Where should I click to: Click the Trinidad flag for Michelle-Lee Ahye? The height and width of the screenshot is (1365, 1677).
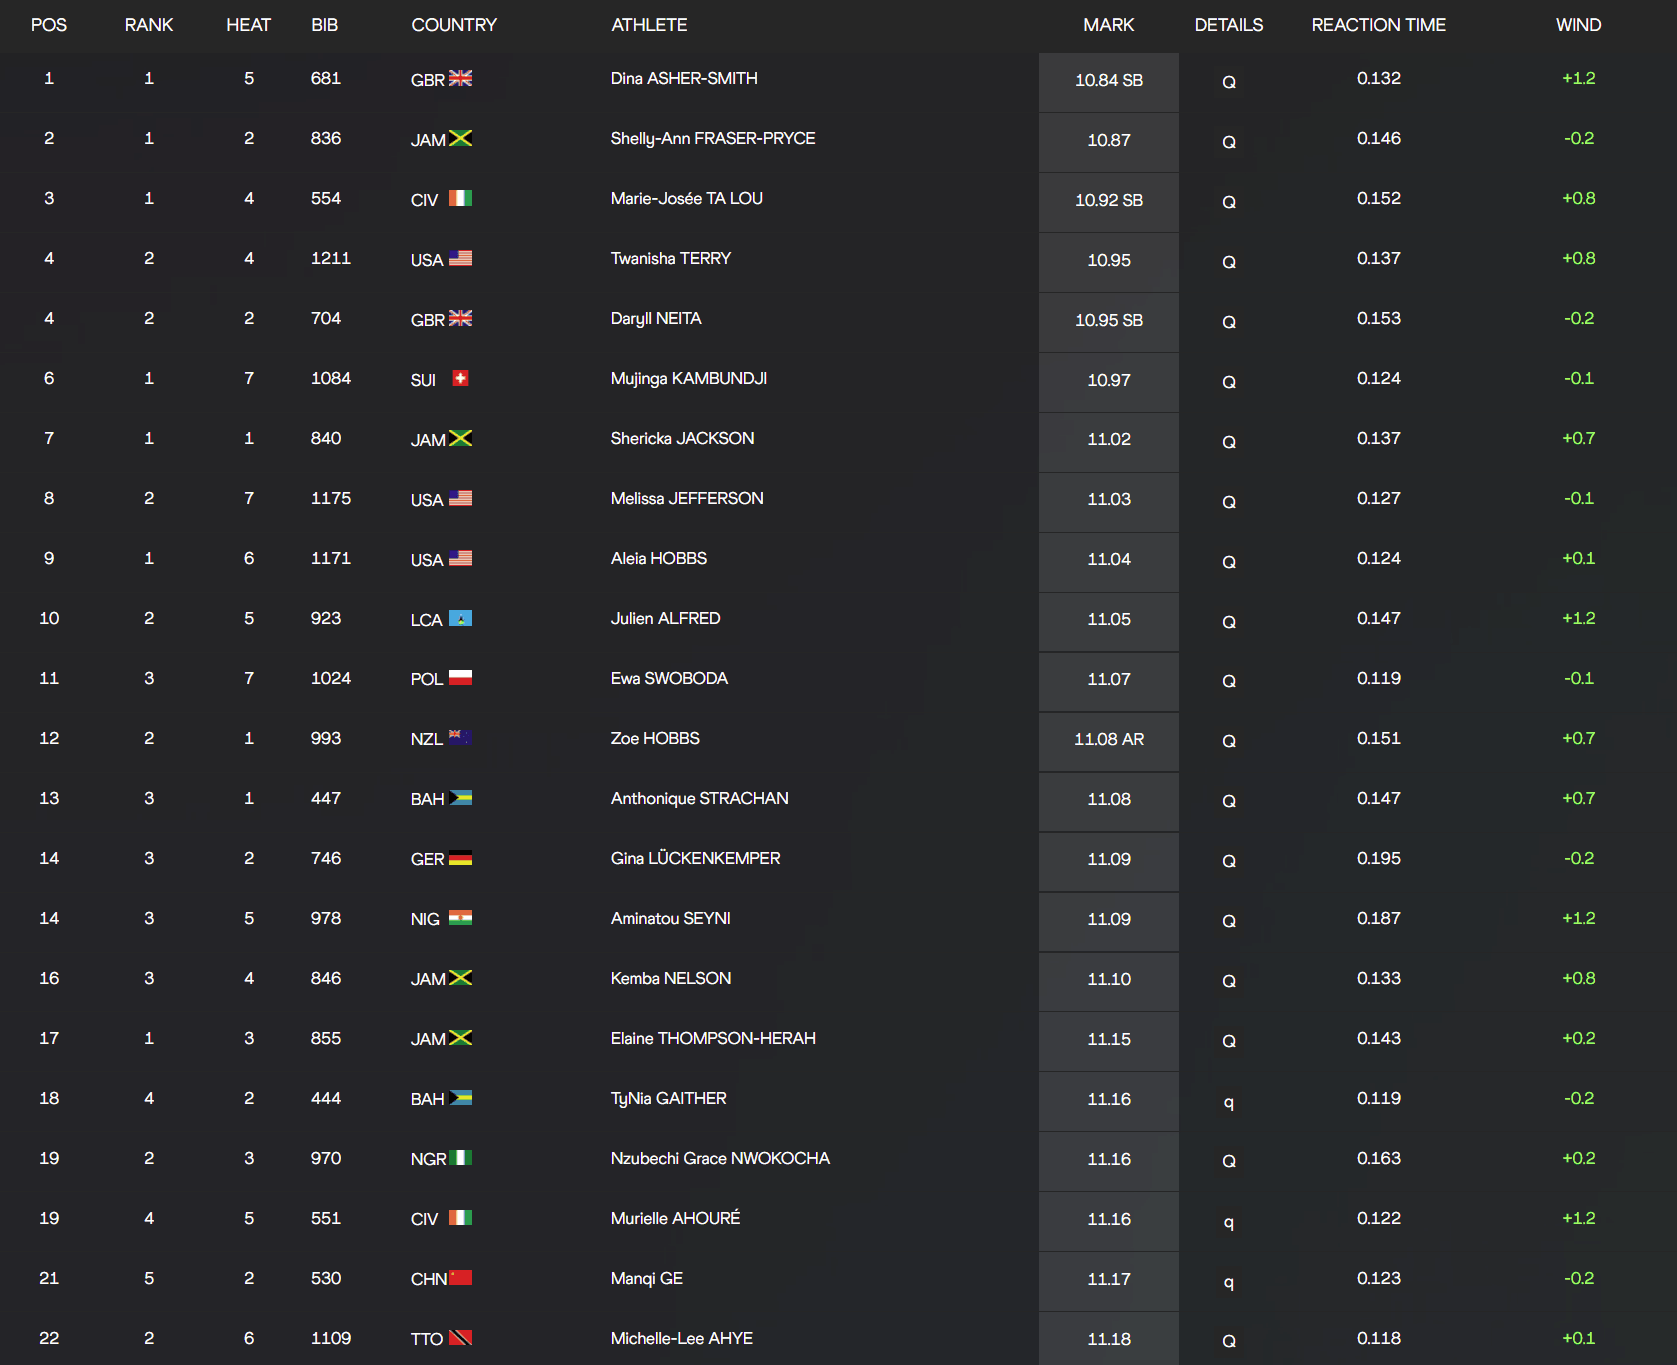pos(460,1338)
